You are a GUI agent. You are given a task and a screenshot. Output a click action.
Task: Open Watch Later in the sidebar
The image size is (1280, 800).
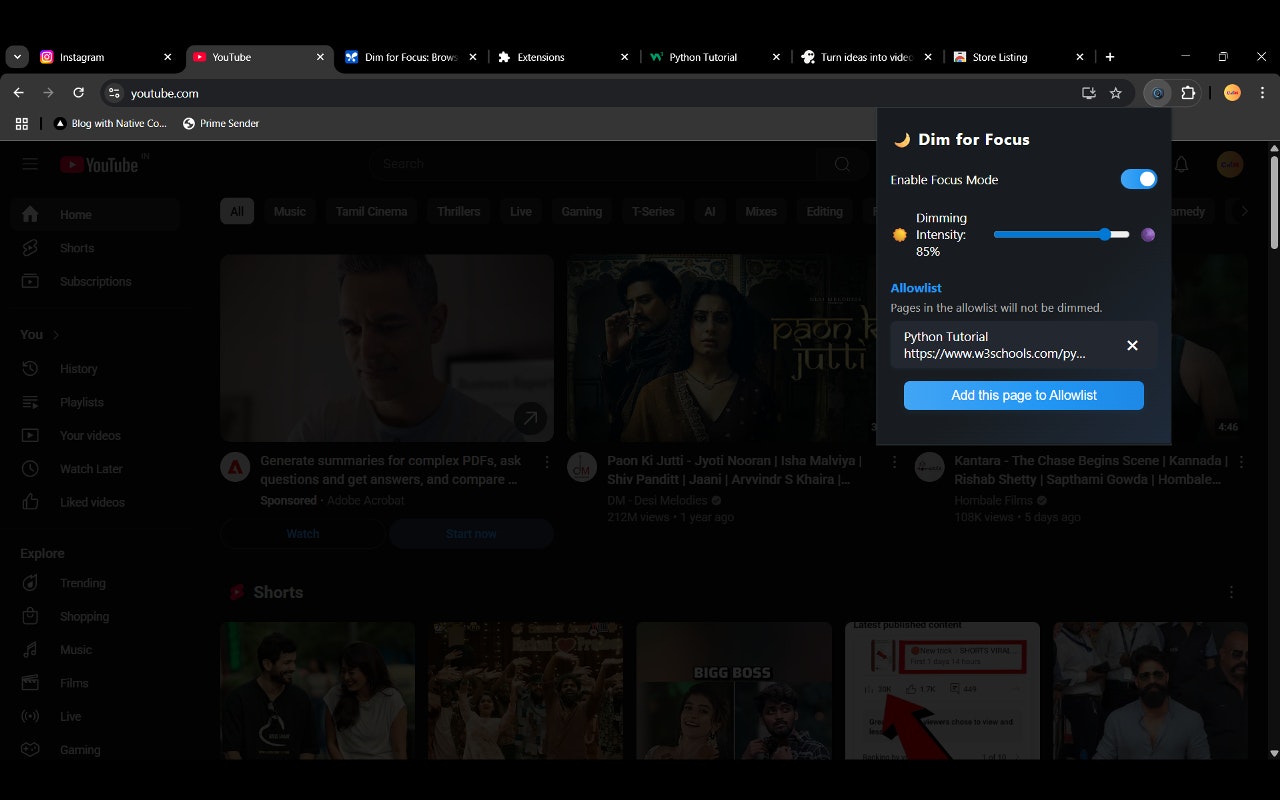96,468
